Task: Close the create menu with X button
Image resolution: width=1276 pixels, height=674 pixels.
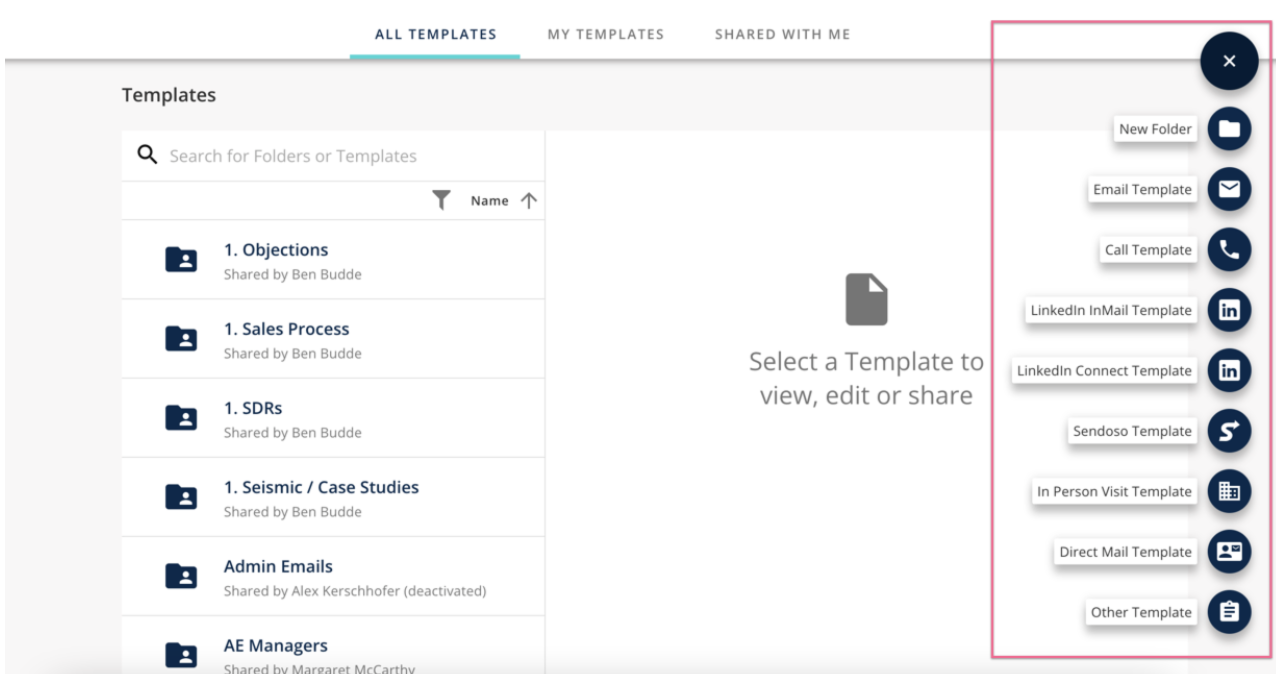Action: [x=1229, y=61]
